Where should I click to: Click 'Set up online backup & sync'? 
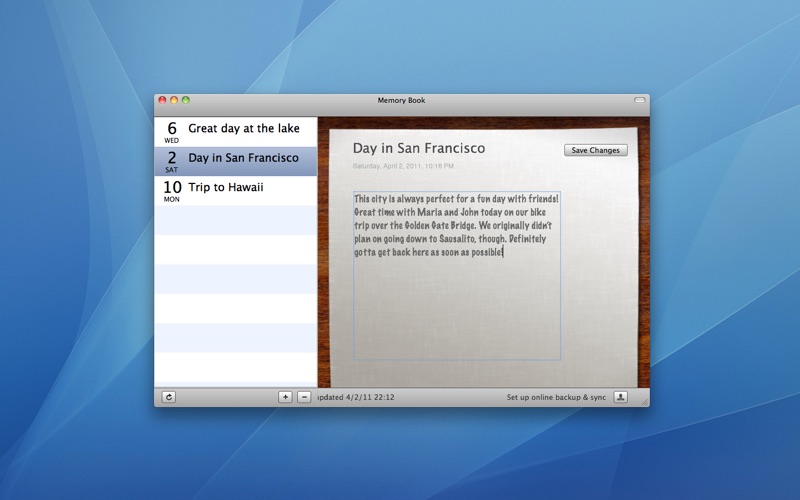(x=556, y=397)
